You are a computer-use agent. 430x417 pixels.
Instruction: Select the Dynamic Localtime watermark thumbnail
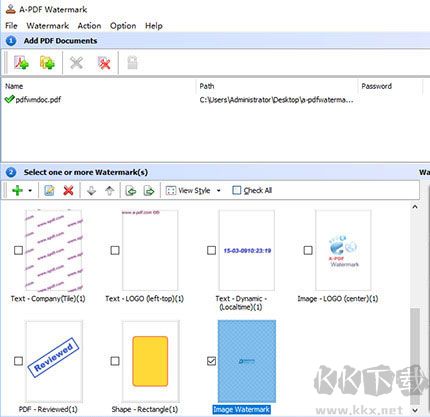(247, 250)
